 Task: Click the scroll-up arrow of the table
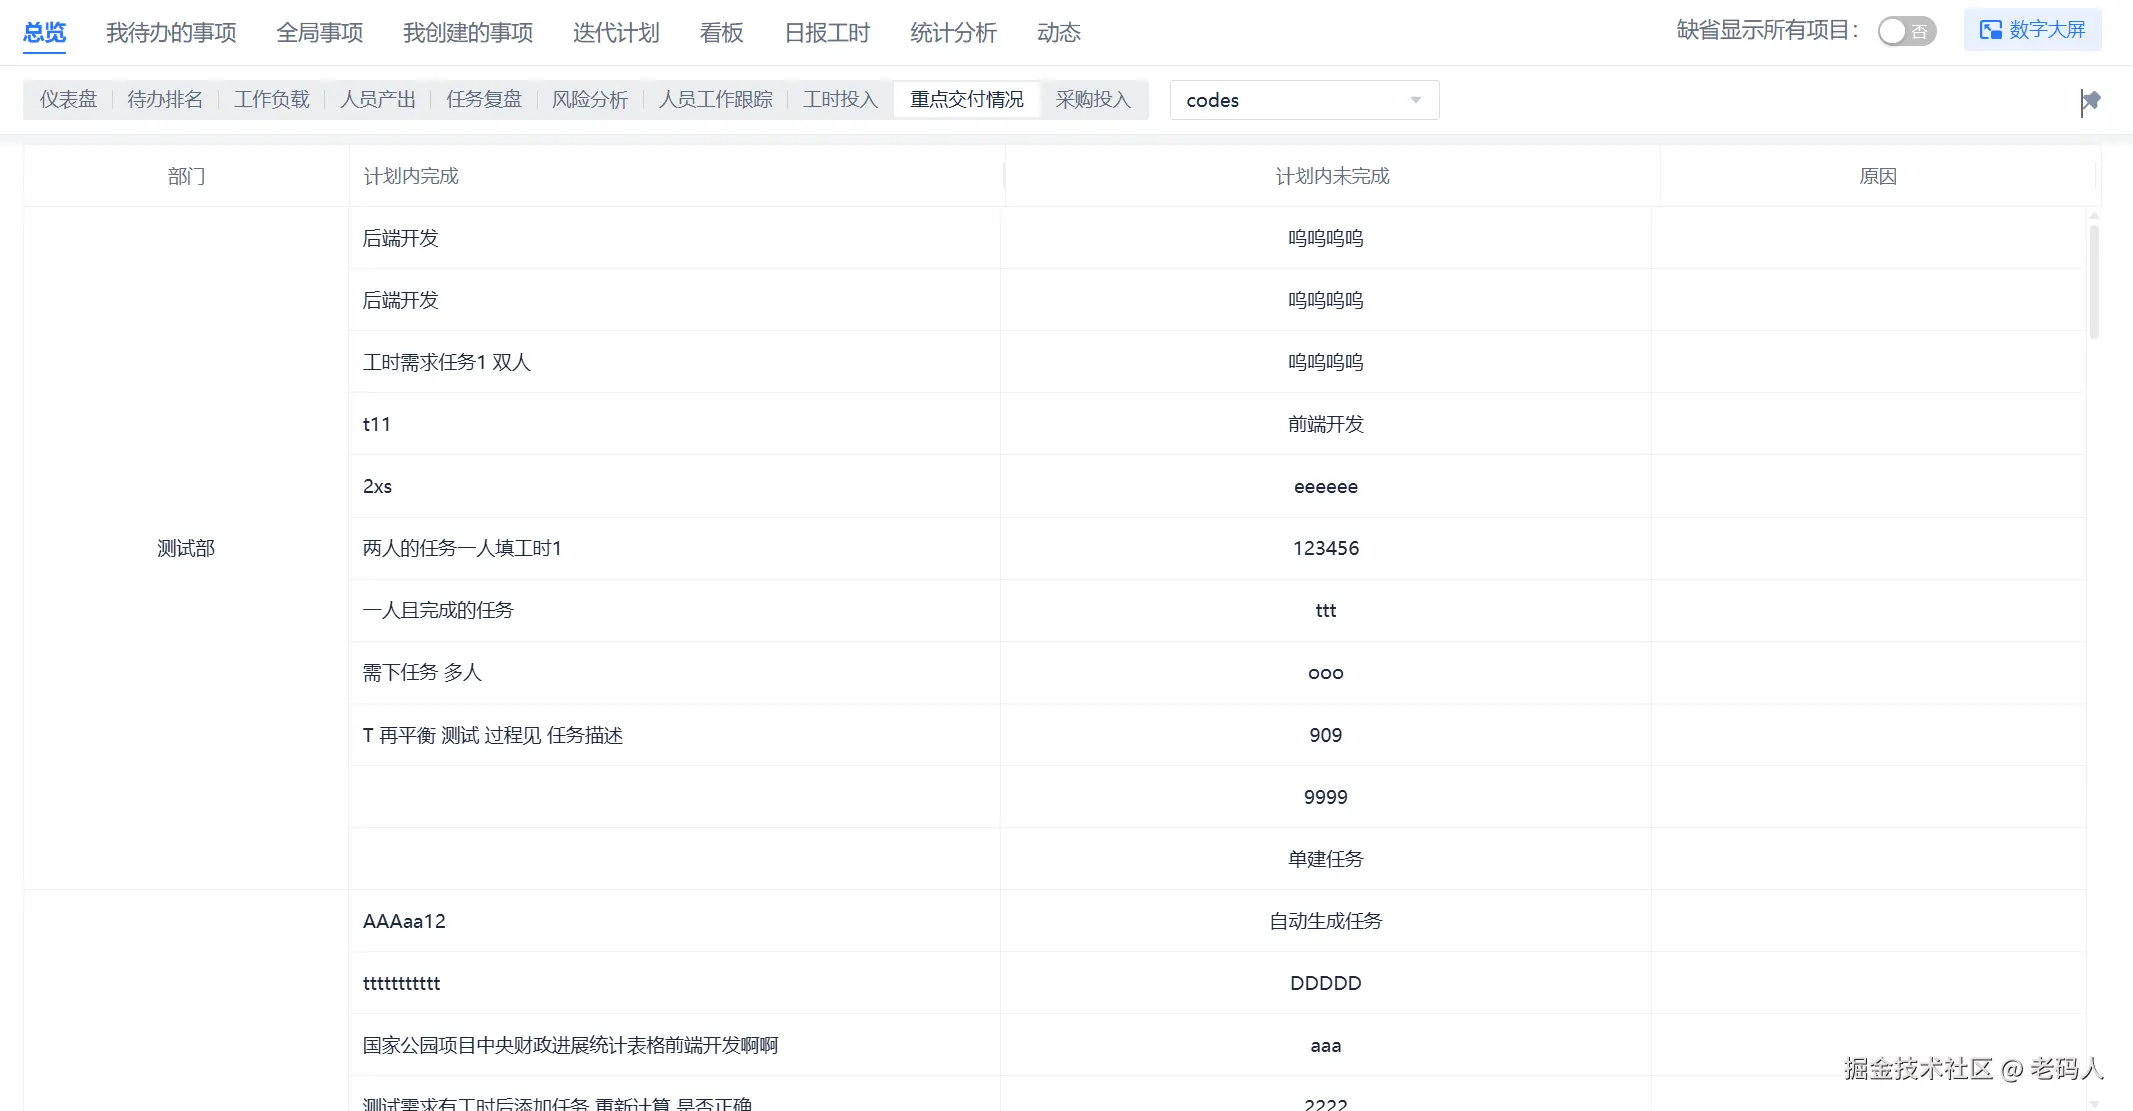click(2094, 215)
